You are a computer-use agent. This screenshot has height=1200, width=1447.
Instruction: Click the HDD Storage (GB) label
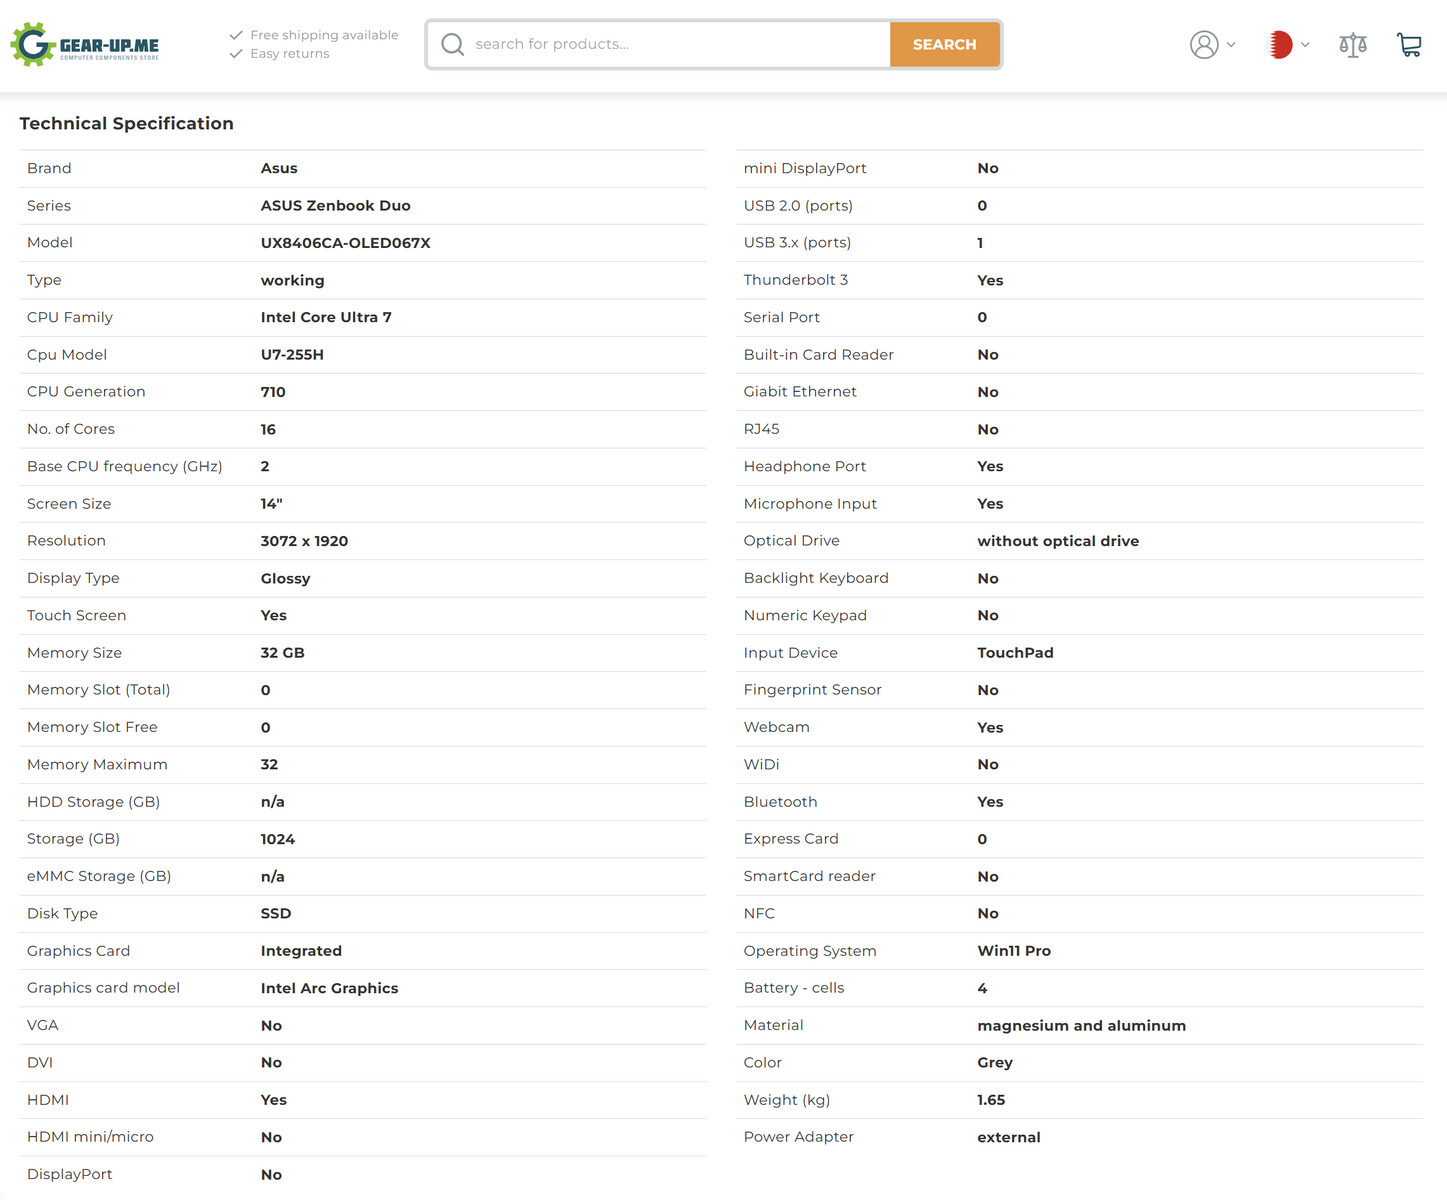click(x=93, y=802)
